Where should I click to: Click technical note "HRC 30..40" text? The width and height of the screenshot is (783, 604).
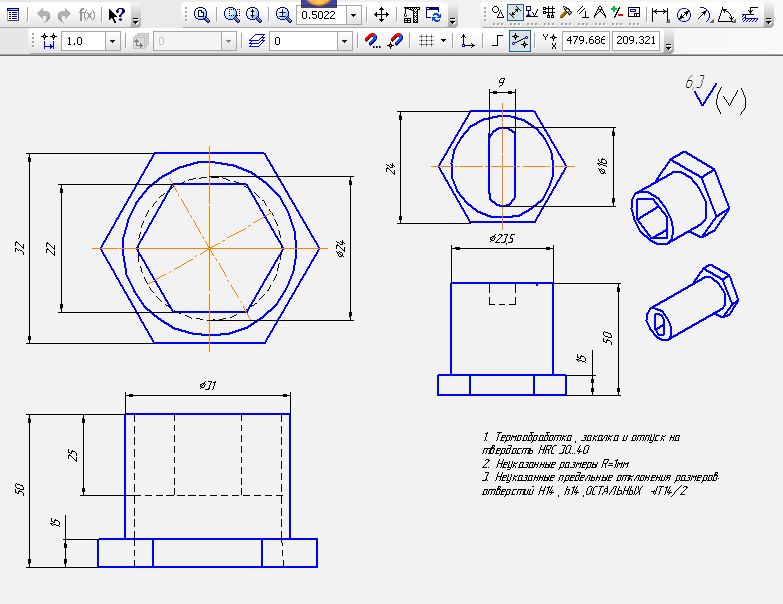point(564,450)
